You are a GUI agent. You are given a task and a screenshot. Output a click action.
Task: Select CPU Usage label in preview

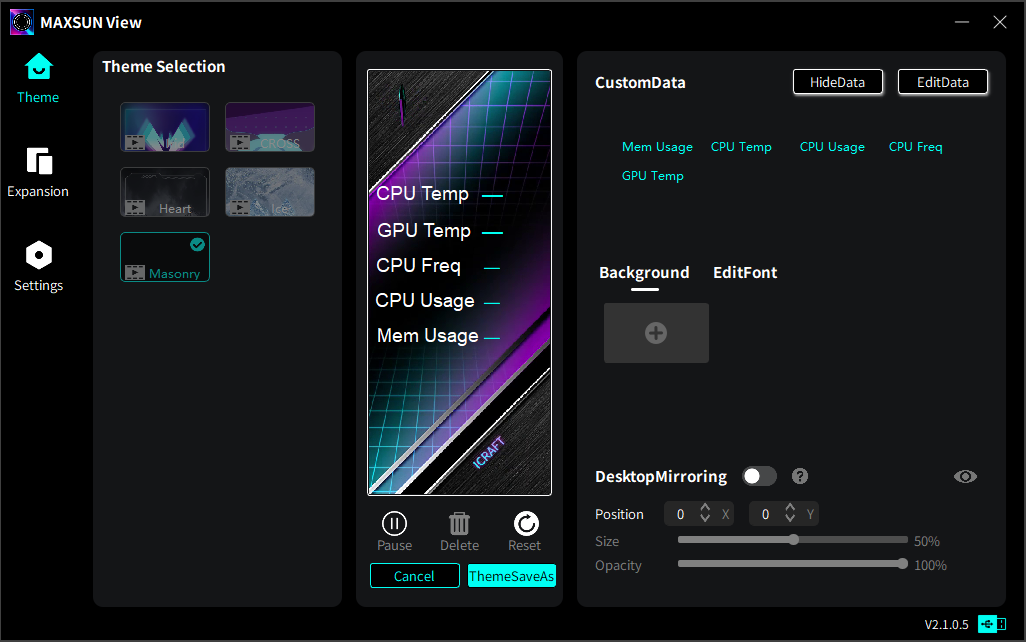(425, 300)
